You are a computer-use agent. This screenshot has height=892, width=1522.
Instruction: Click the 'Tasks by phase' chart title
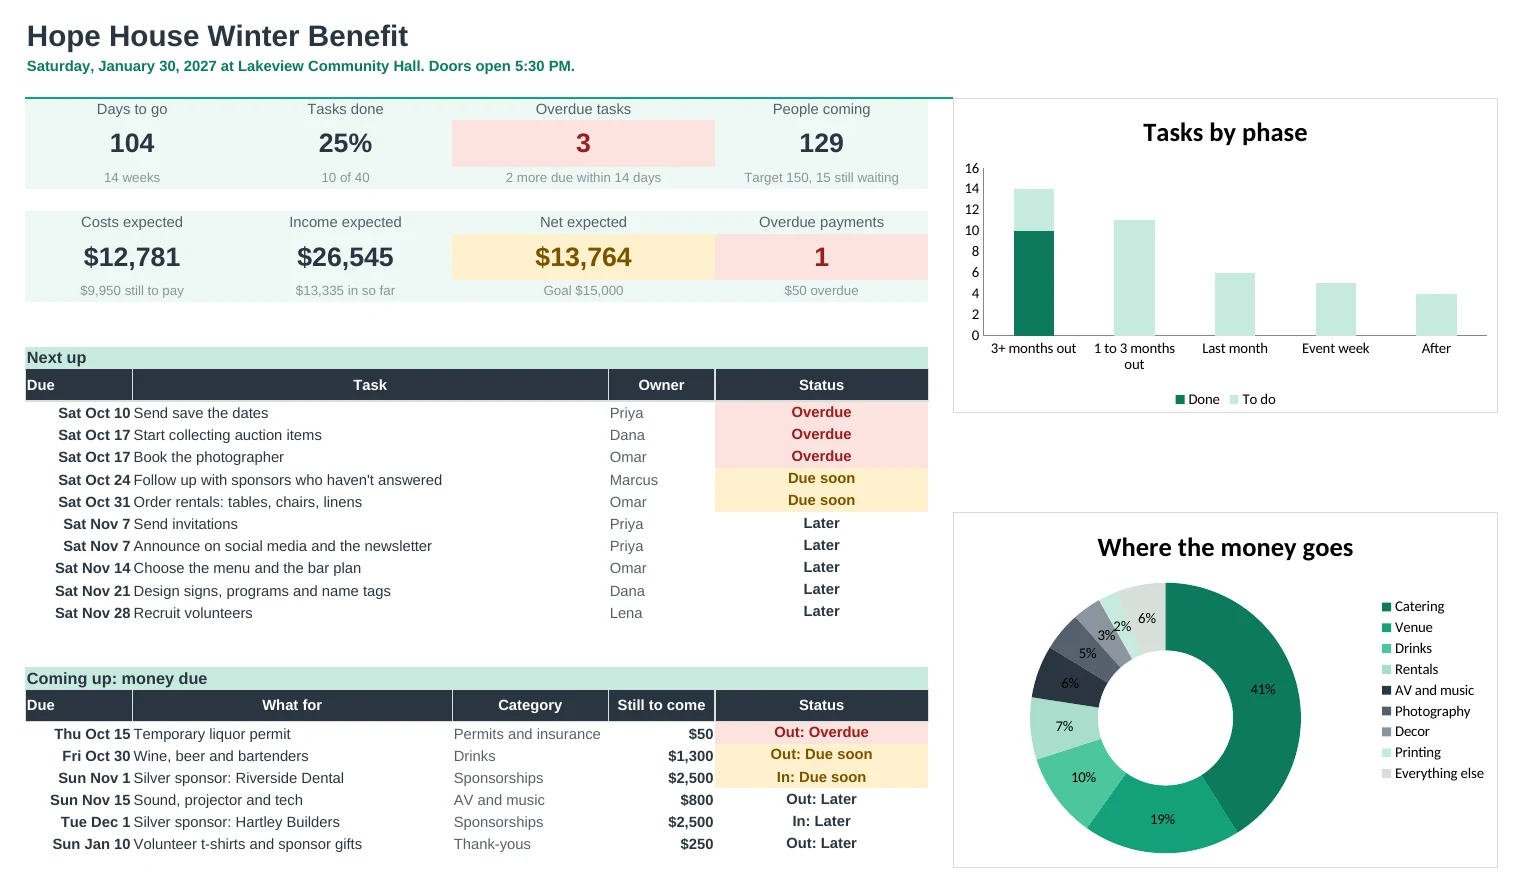(1225, 133)
